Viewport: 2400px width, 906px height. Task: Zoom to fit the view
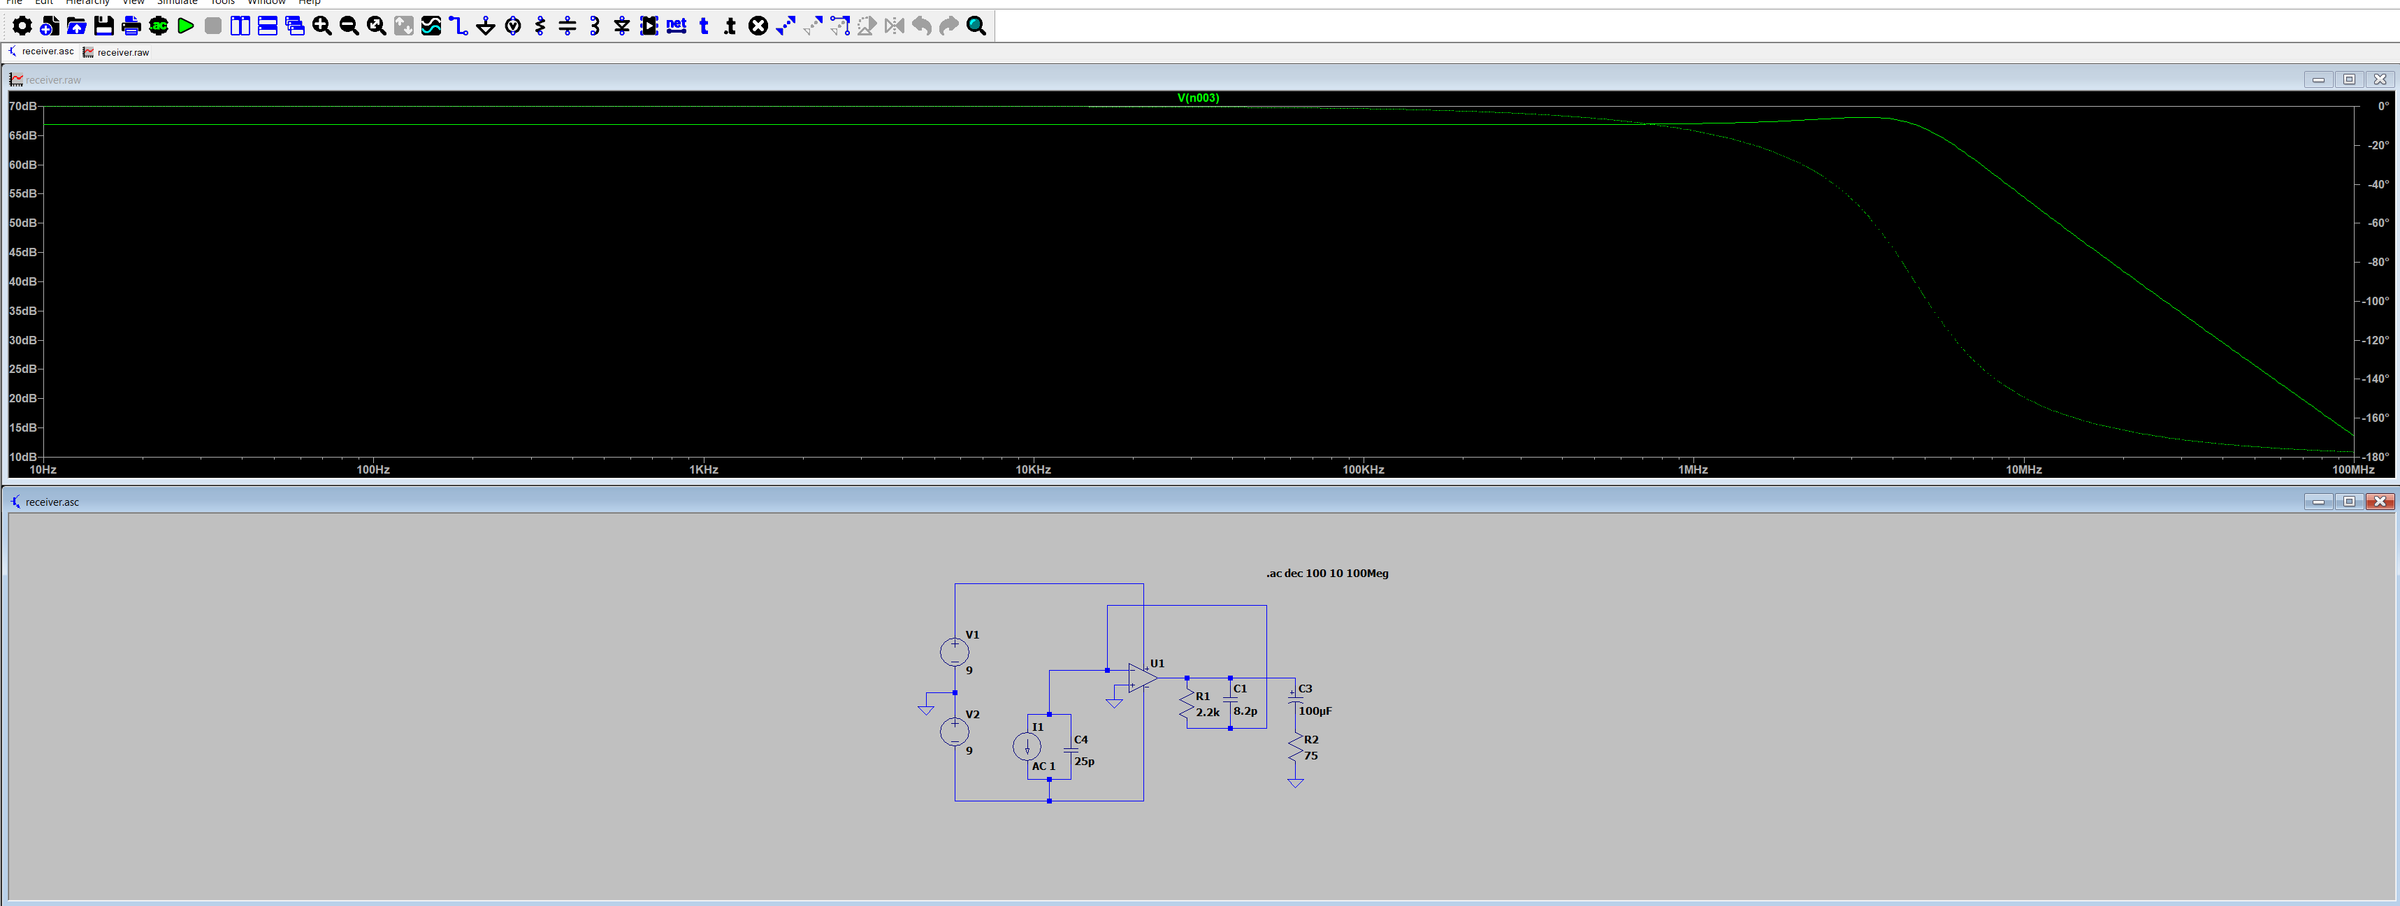(376, 26)
